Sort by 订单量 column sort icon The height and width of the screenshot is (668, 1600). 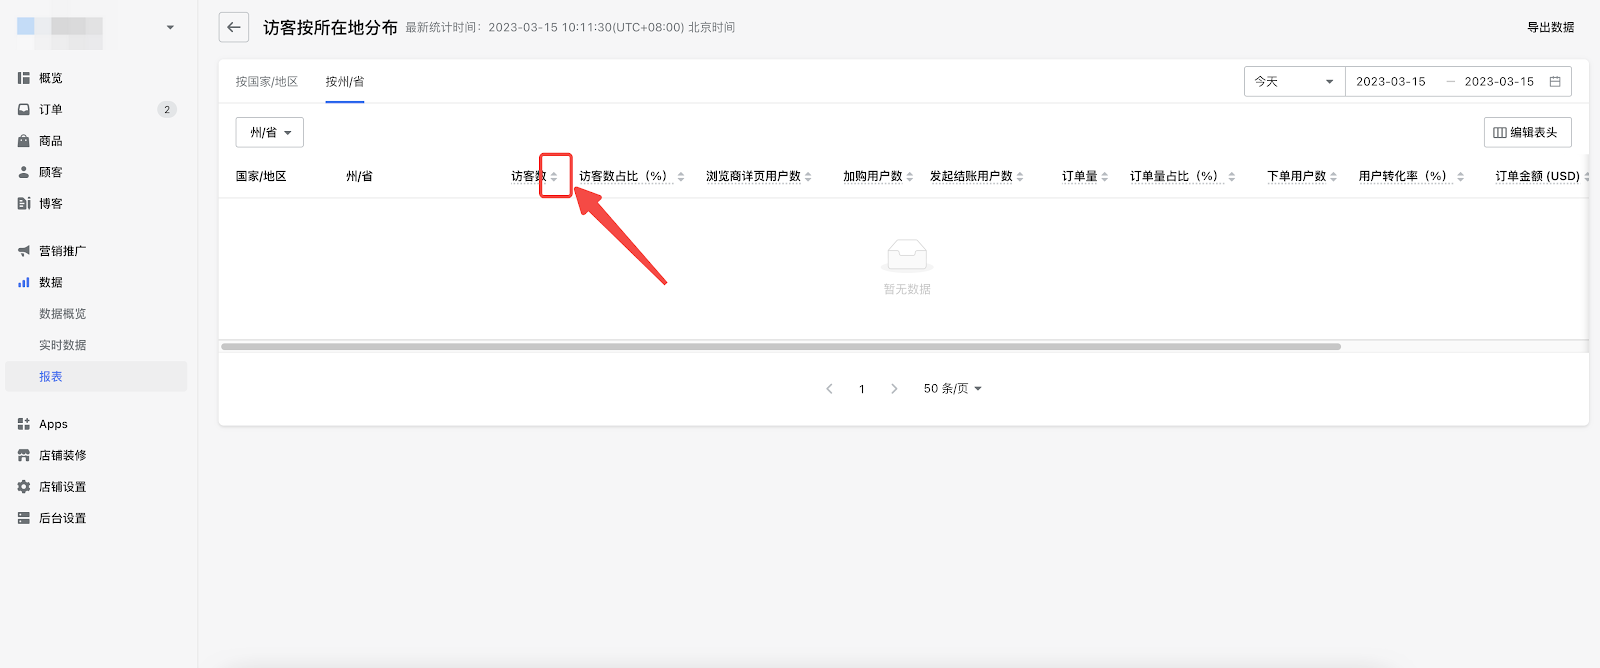[1105, 177]
